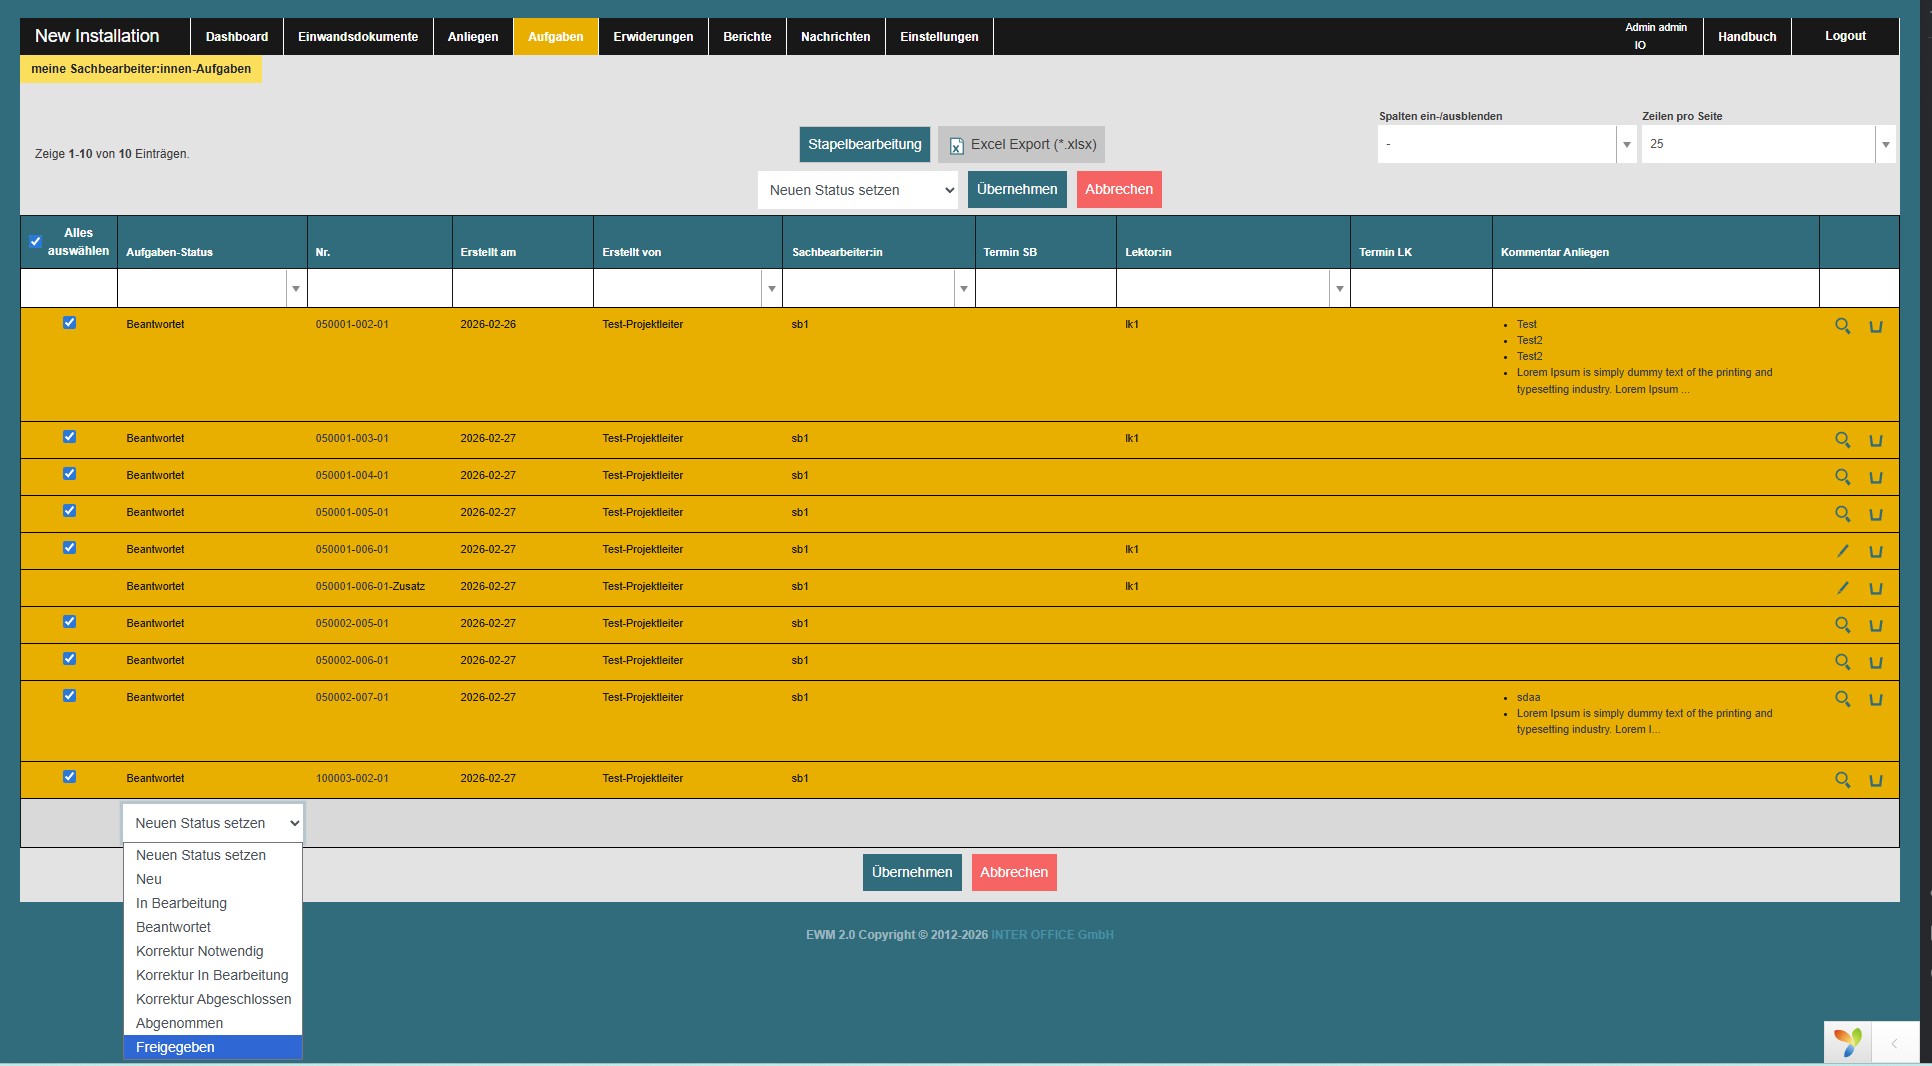Screen dimensions: 1932x1066
Task: Toggle the checkbox in row 050002-006-01
Action: tap(69, 659)
